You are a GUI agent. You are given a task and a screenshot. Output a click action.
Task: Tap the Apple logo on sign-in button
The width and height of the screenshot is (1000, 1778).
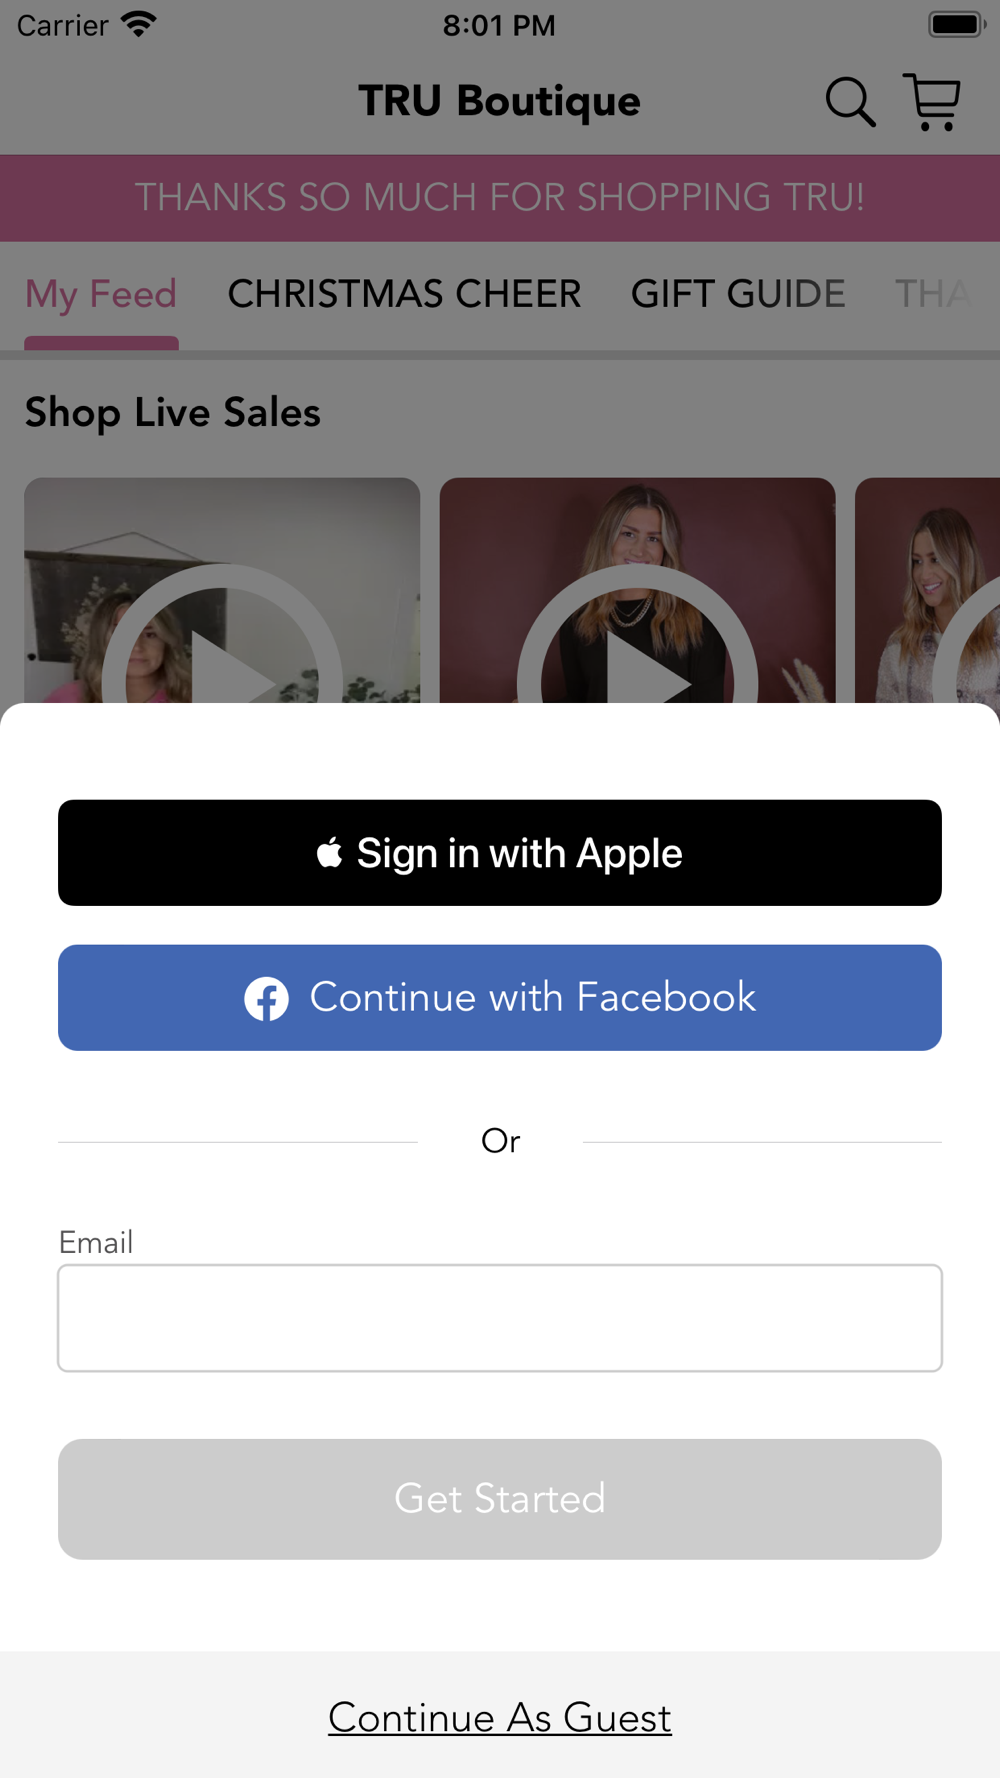tap(330, 853)
